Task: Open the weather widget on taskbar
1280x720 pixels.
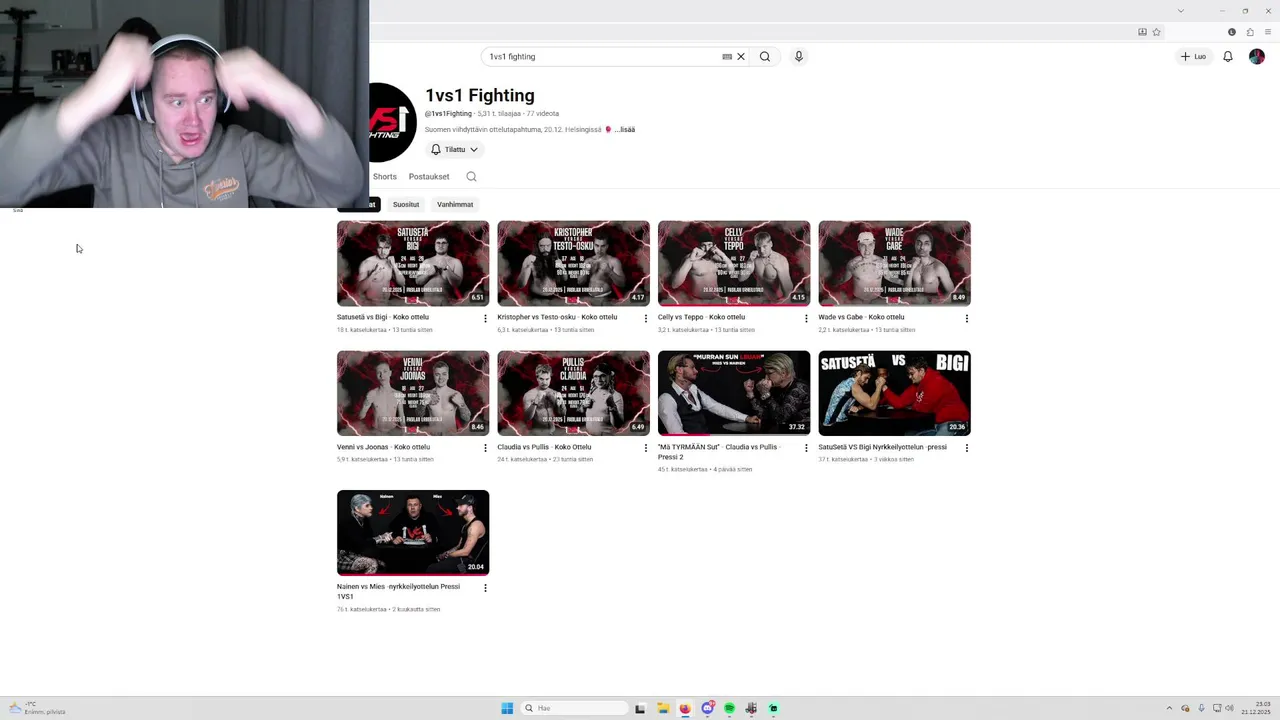Action: 37,708
